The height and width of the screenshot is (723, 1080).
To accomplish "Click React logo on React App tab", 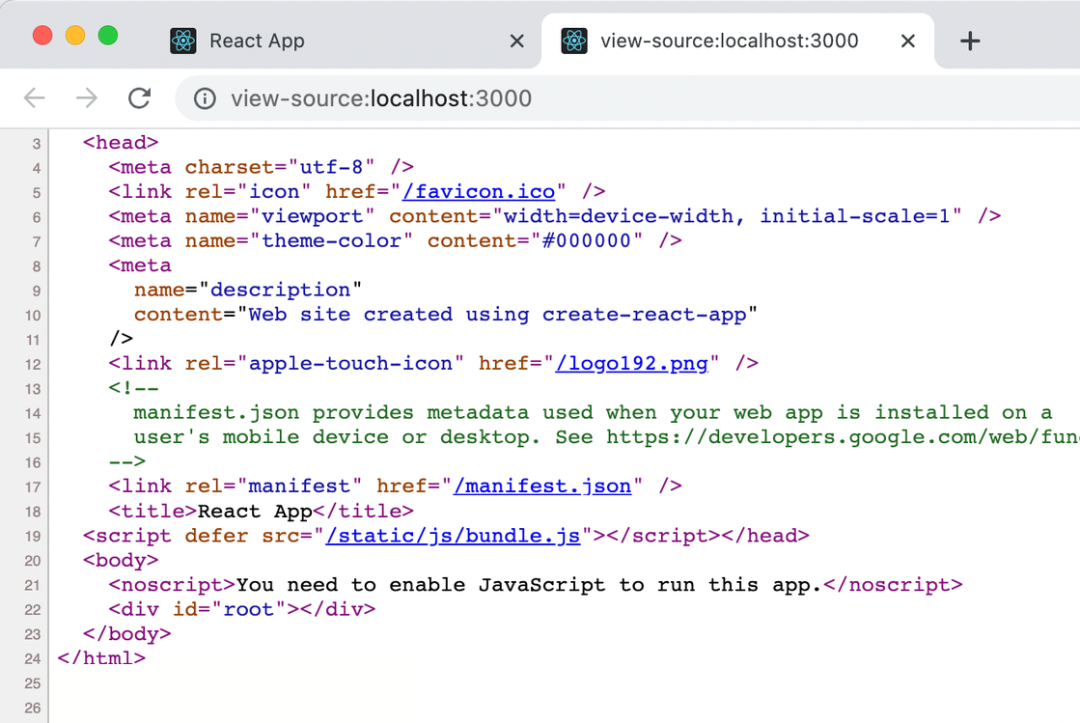I will (x=183, y=41).
